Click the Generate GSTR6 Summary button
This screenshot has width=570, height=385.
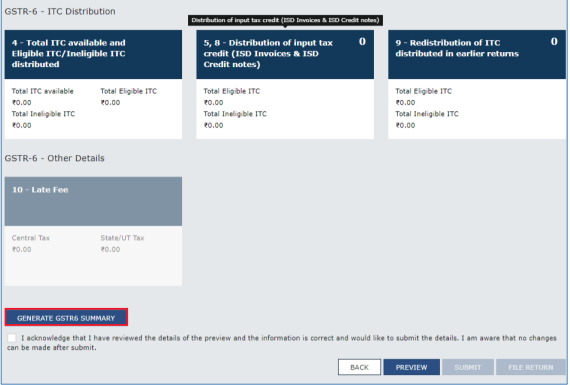66,318
